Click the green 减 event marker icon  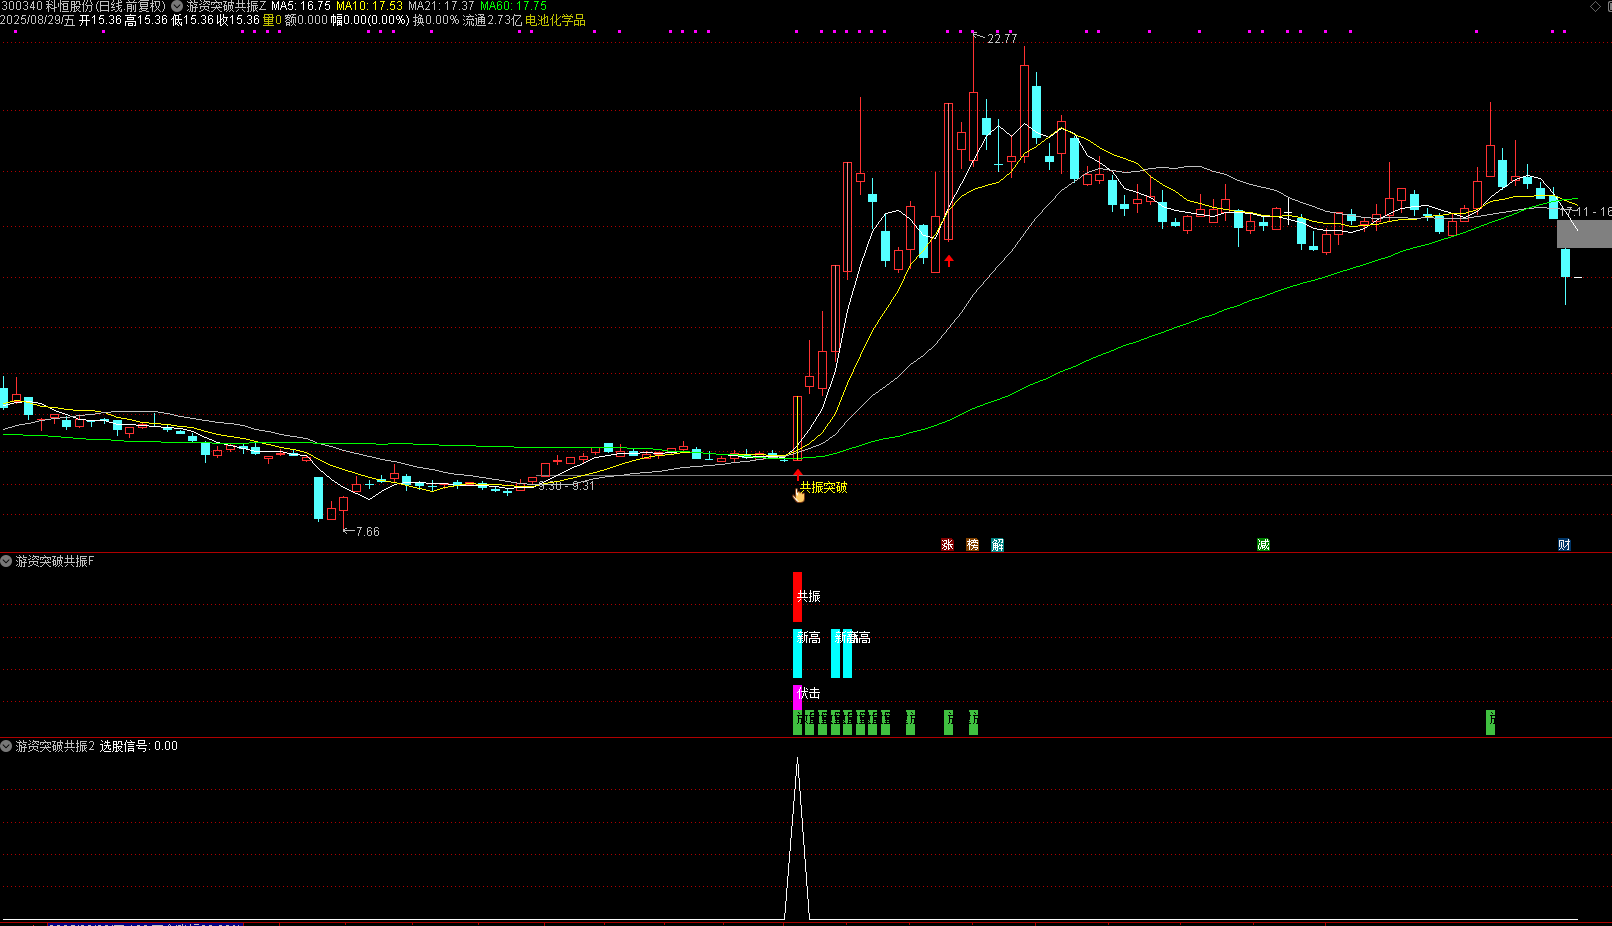coord(1263,545)
